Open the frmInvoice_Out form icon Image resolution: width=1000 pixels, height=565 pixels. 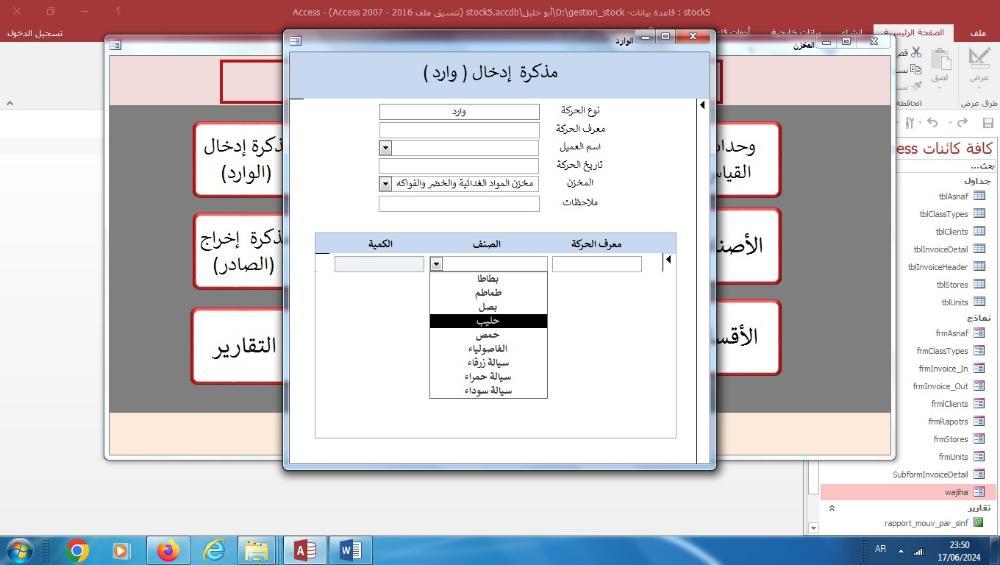click(x=979, y=386)
